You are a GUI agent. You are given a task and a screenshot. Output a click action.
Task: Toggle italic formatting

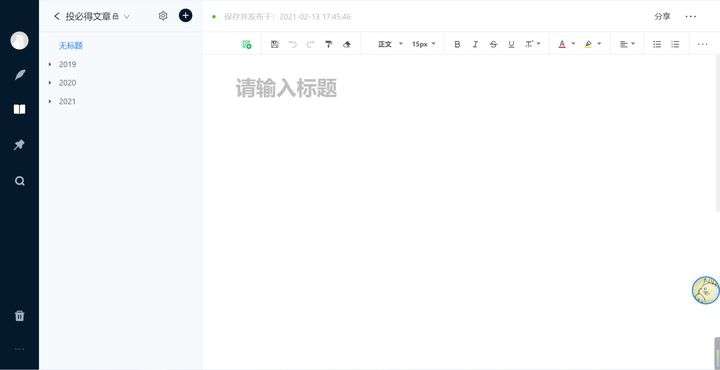coord(475,44)
